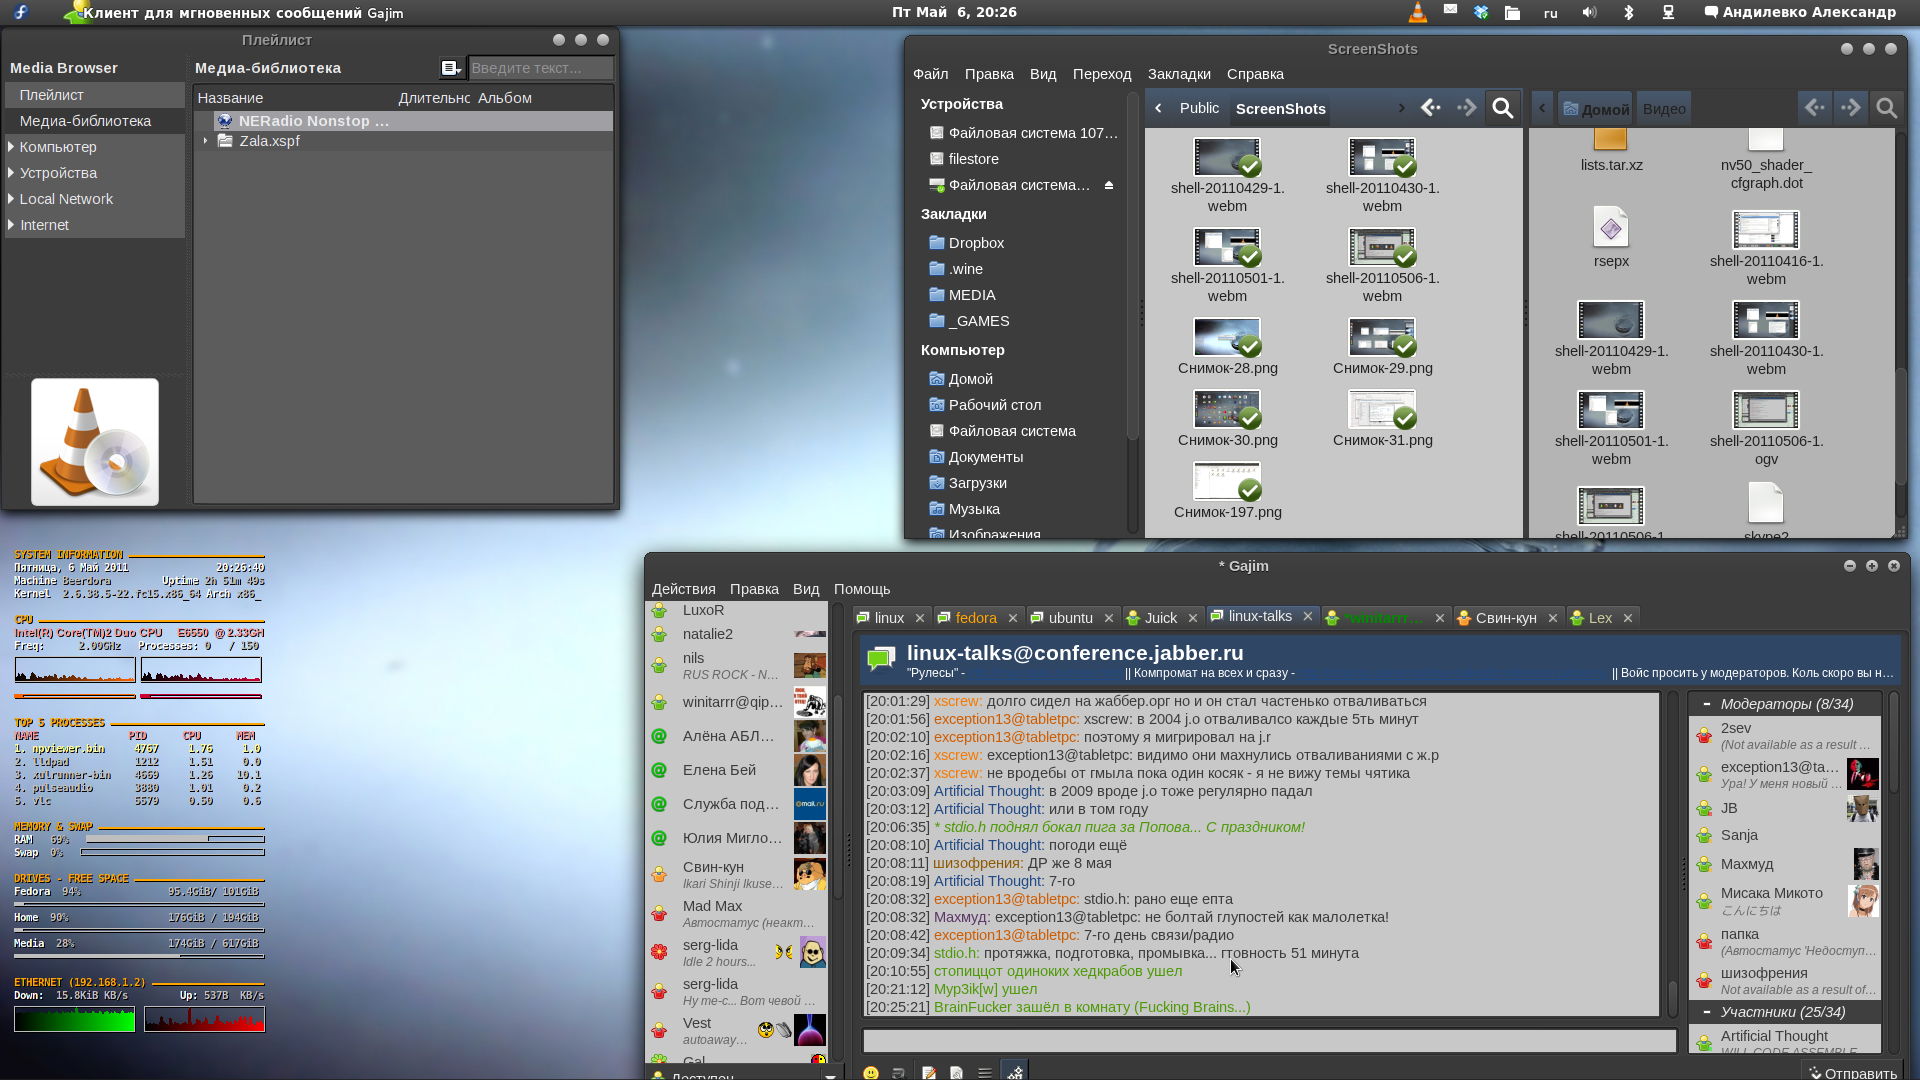Click the VLC tray icon in top panel
Image resolution: width=1920 pixels, height=1080 pixels.
pos(1418,12)
